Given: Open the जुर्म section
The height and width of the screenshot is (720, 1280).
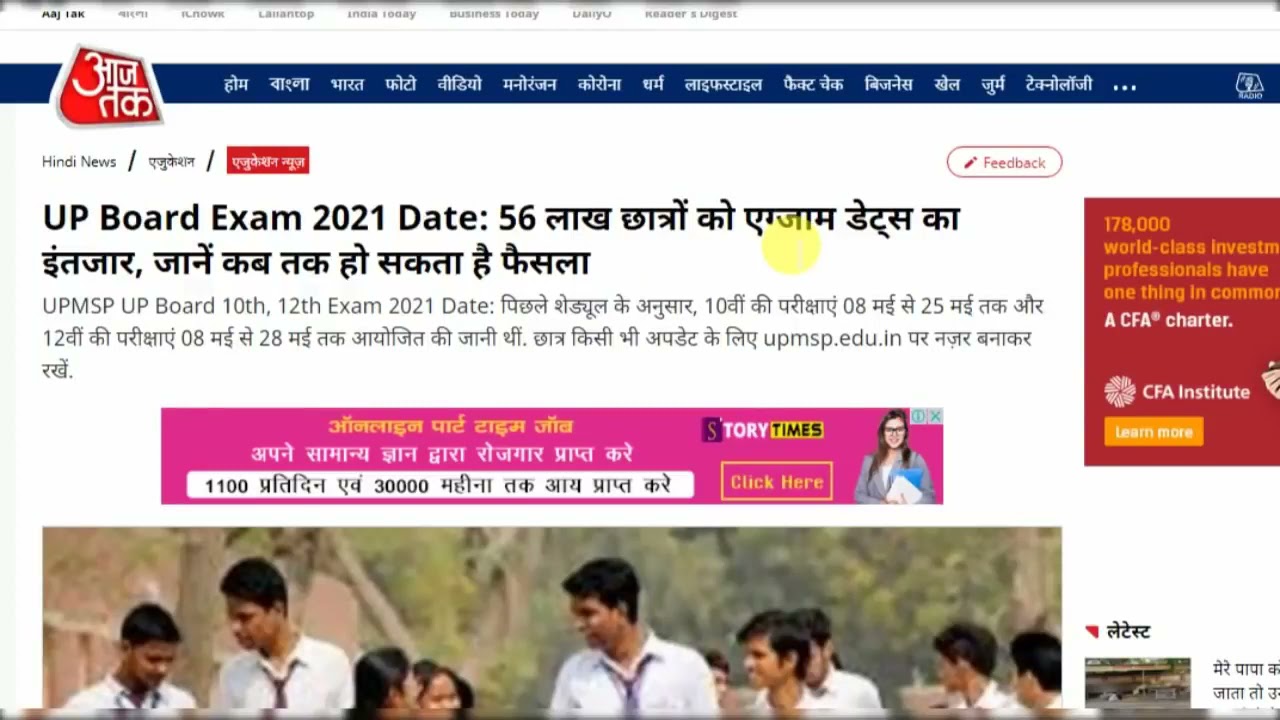Looking at the screenshot, I should coord(993,84).
